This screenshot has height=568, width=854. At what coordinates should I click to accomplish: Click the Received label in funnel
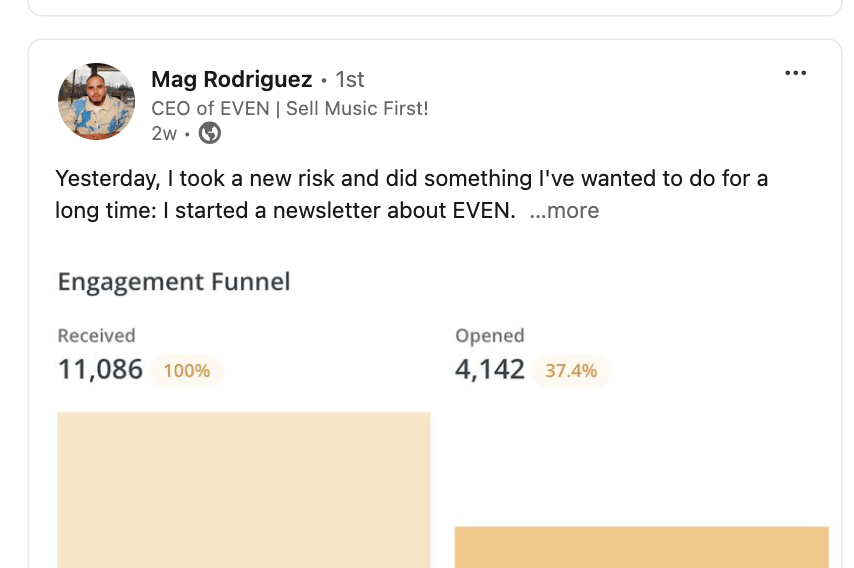click(96, 336)
